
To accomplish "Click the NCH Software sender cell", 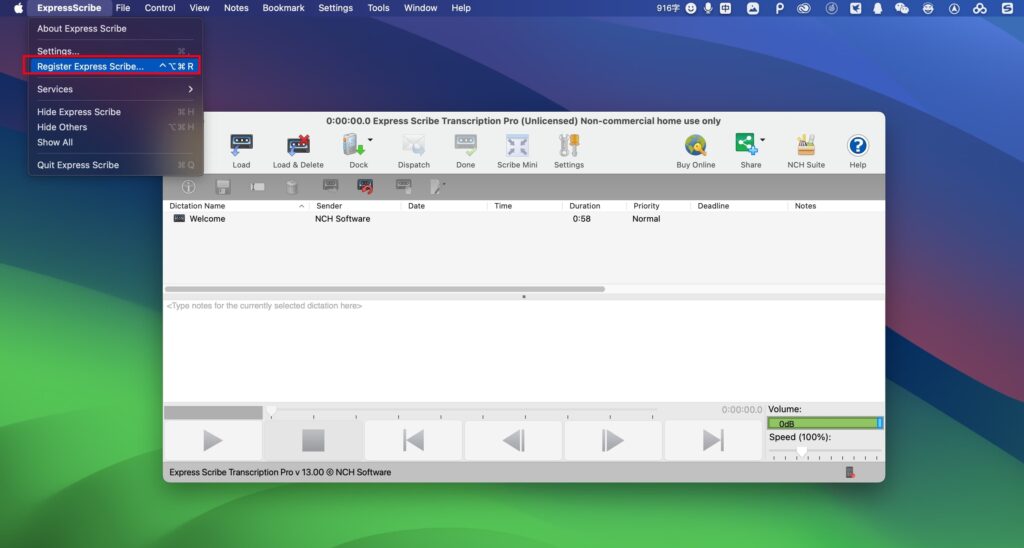I will (342, 219).
